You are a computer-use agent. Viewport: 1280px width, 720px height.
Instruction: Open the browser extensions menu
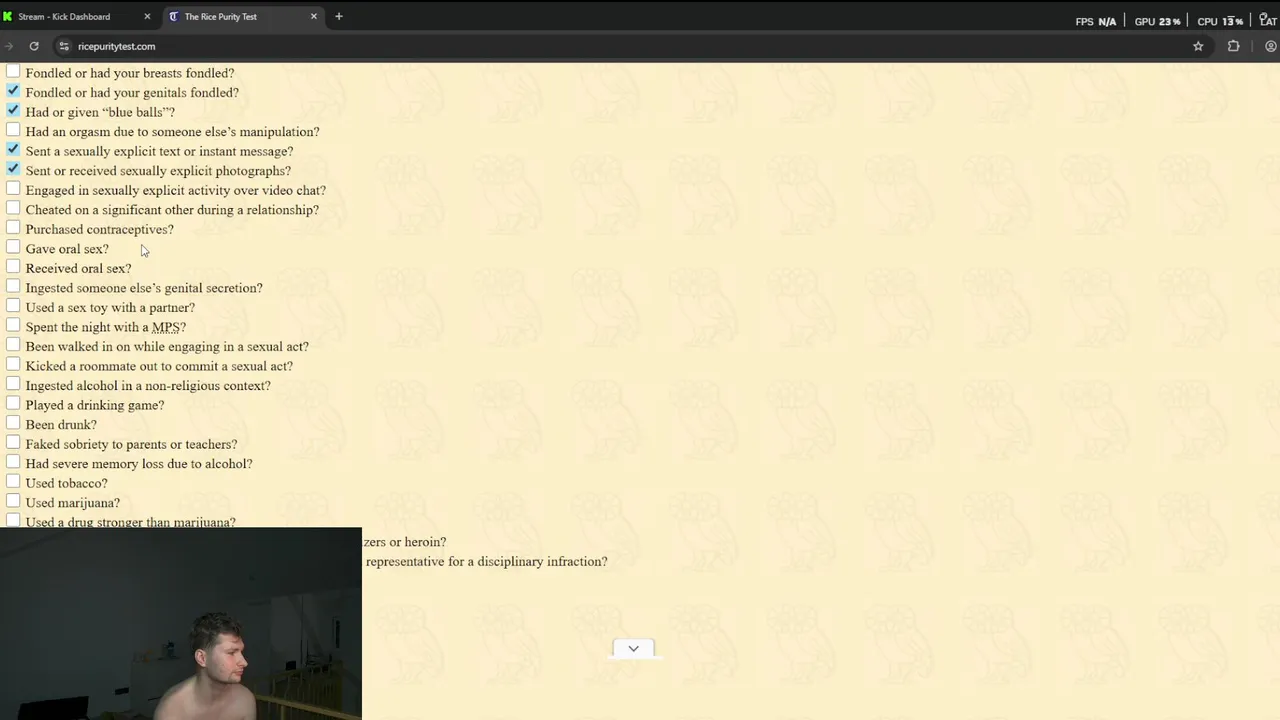(1233, 46)
